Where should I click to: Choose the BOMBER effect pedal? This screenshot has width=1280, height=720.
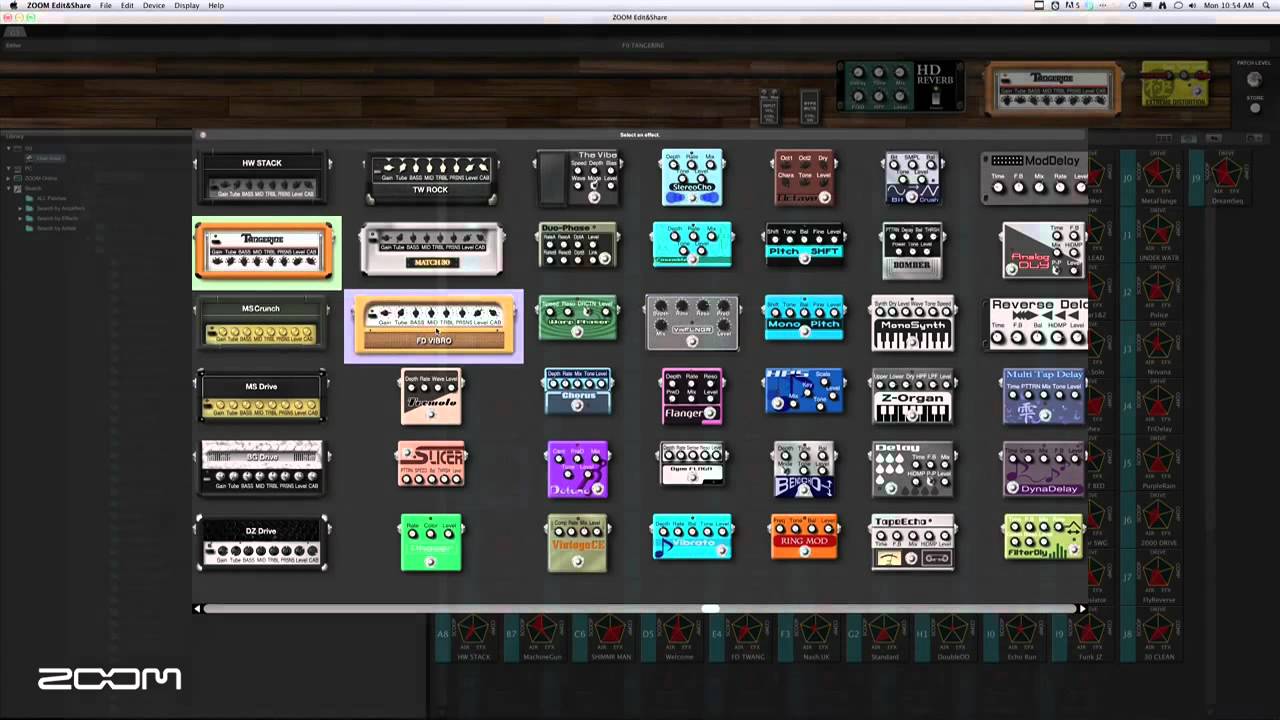[x=912, y=250]
